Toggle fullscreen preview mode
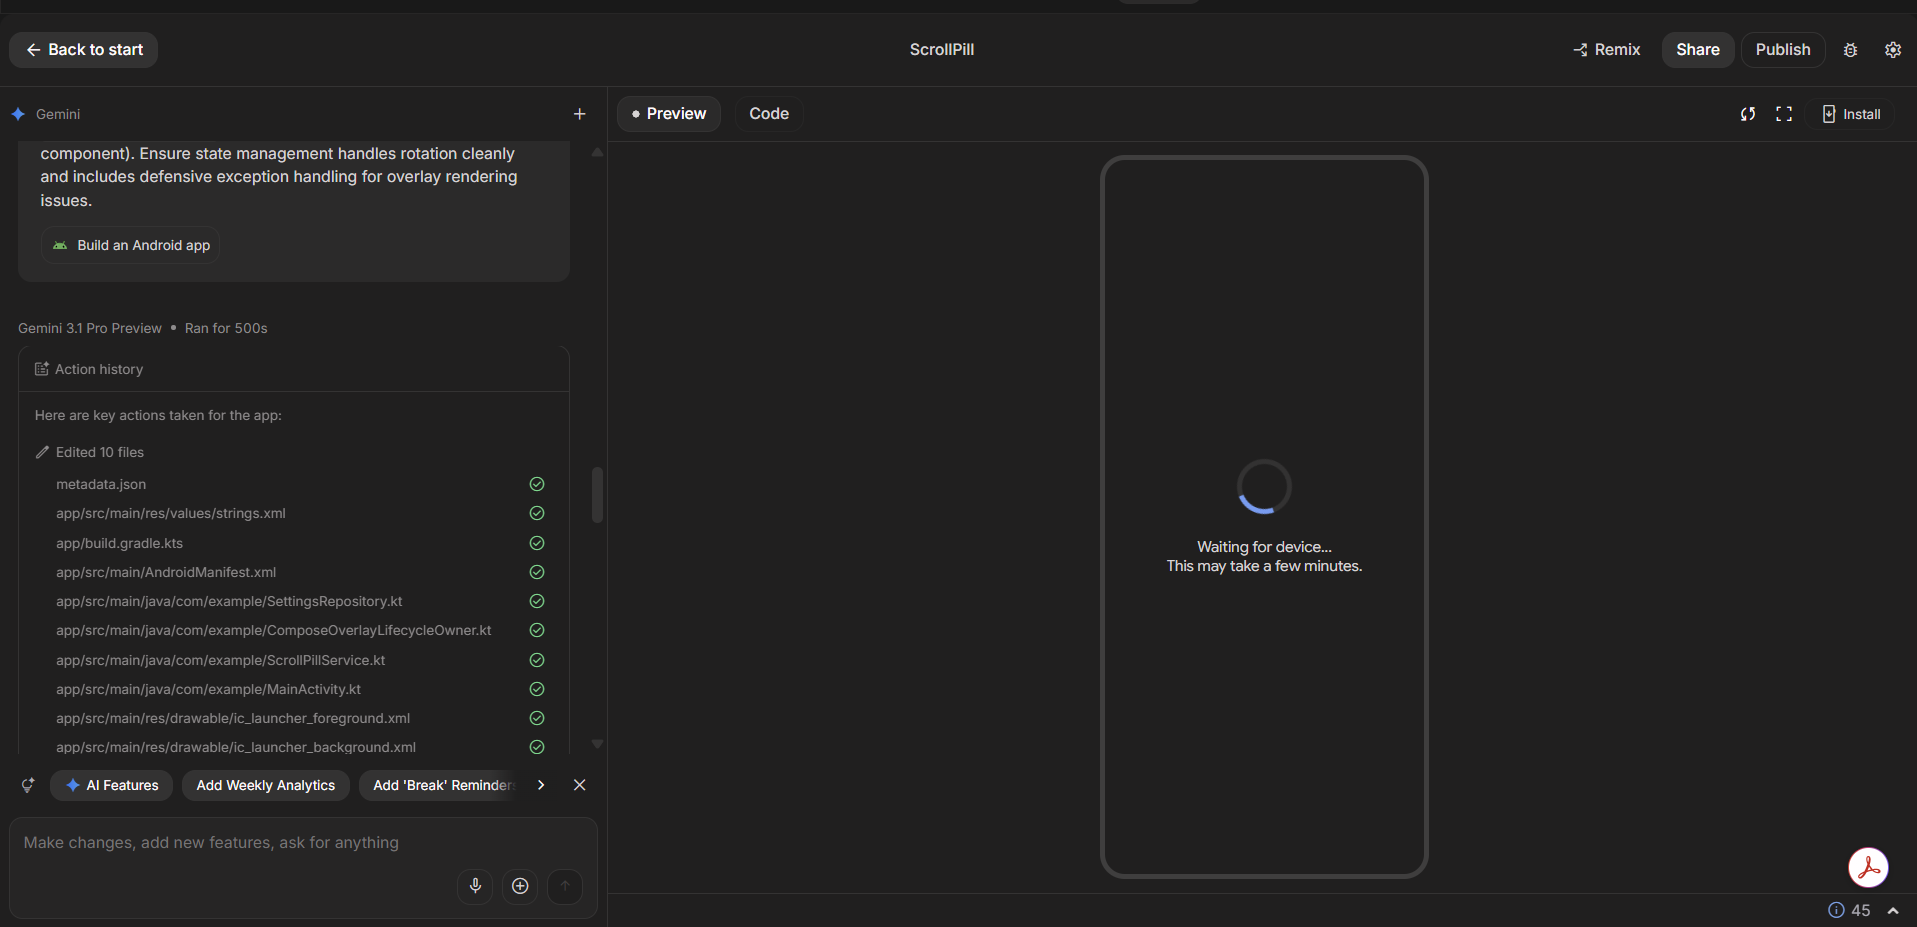Image resolution: width=1917 pixels, height=927 pixels. (x=1783, y=114)
